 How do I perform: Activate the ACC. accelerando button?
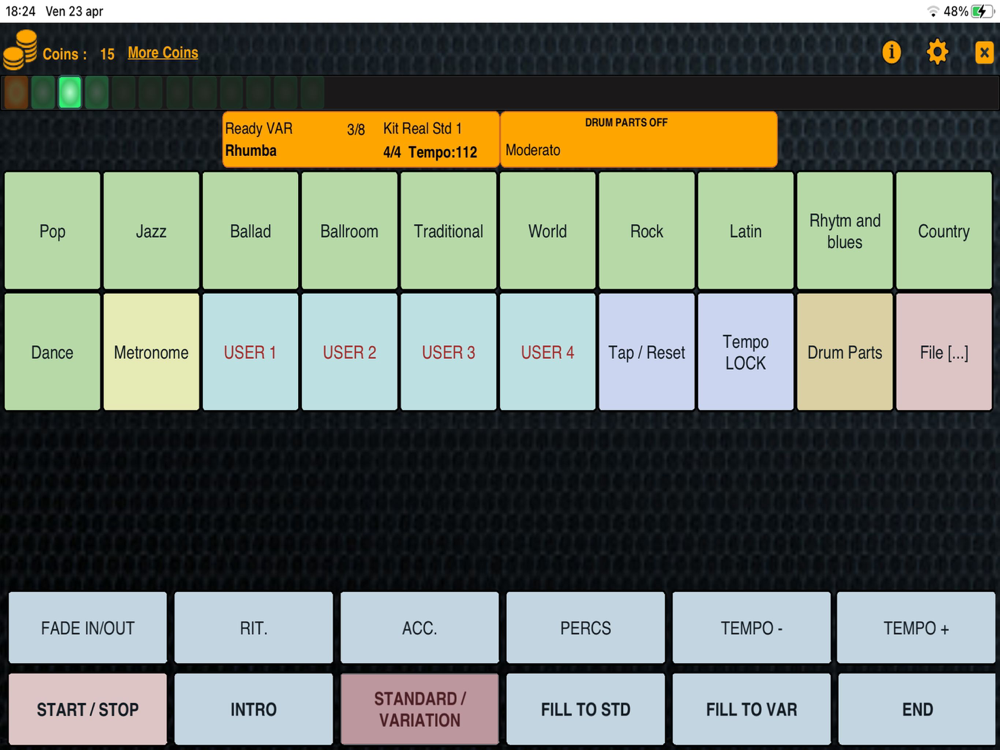click(420, 628)
